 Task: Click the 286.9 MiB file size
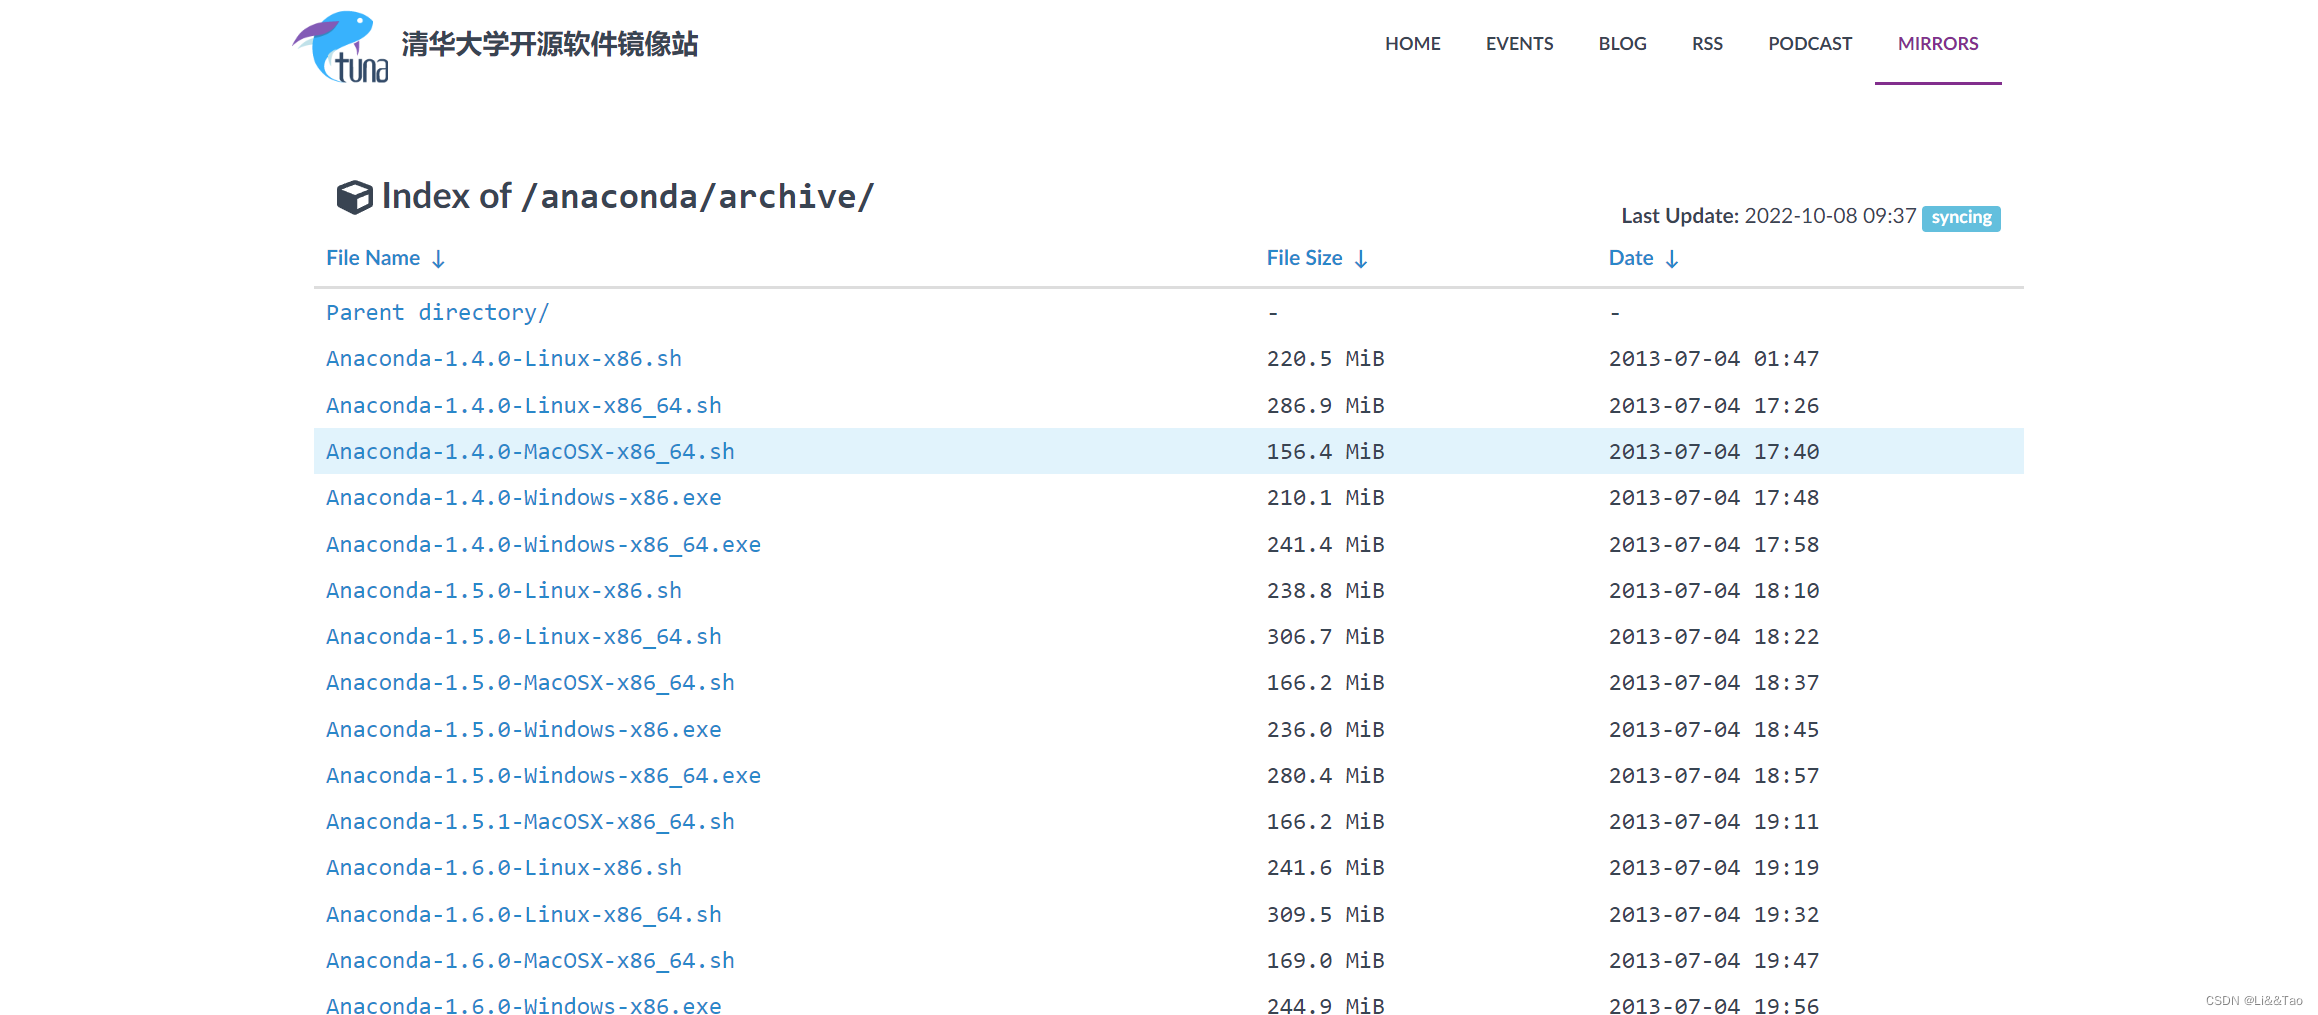point(1325,405)
